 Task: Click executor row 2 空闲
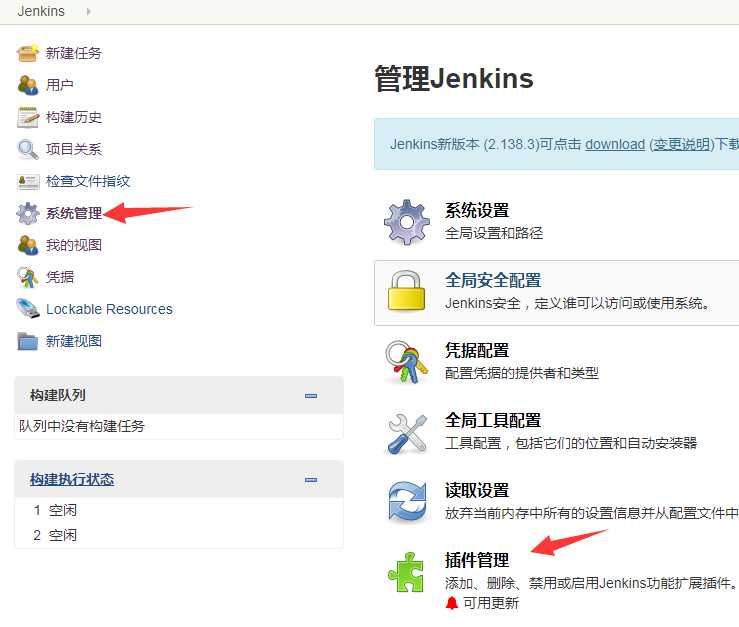pyautogui.click(x=179, y=535)
